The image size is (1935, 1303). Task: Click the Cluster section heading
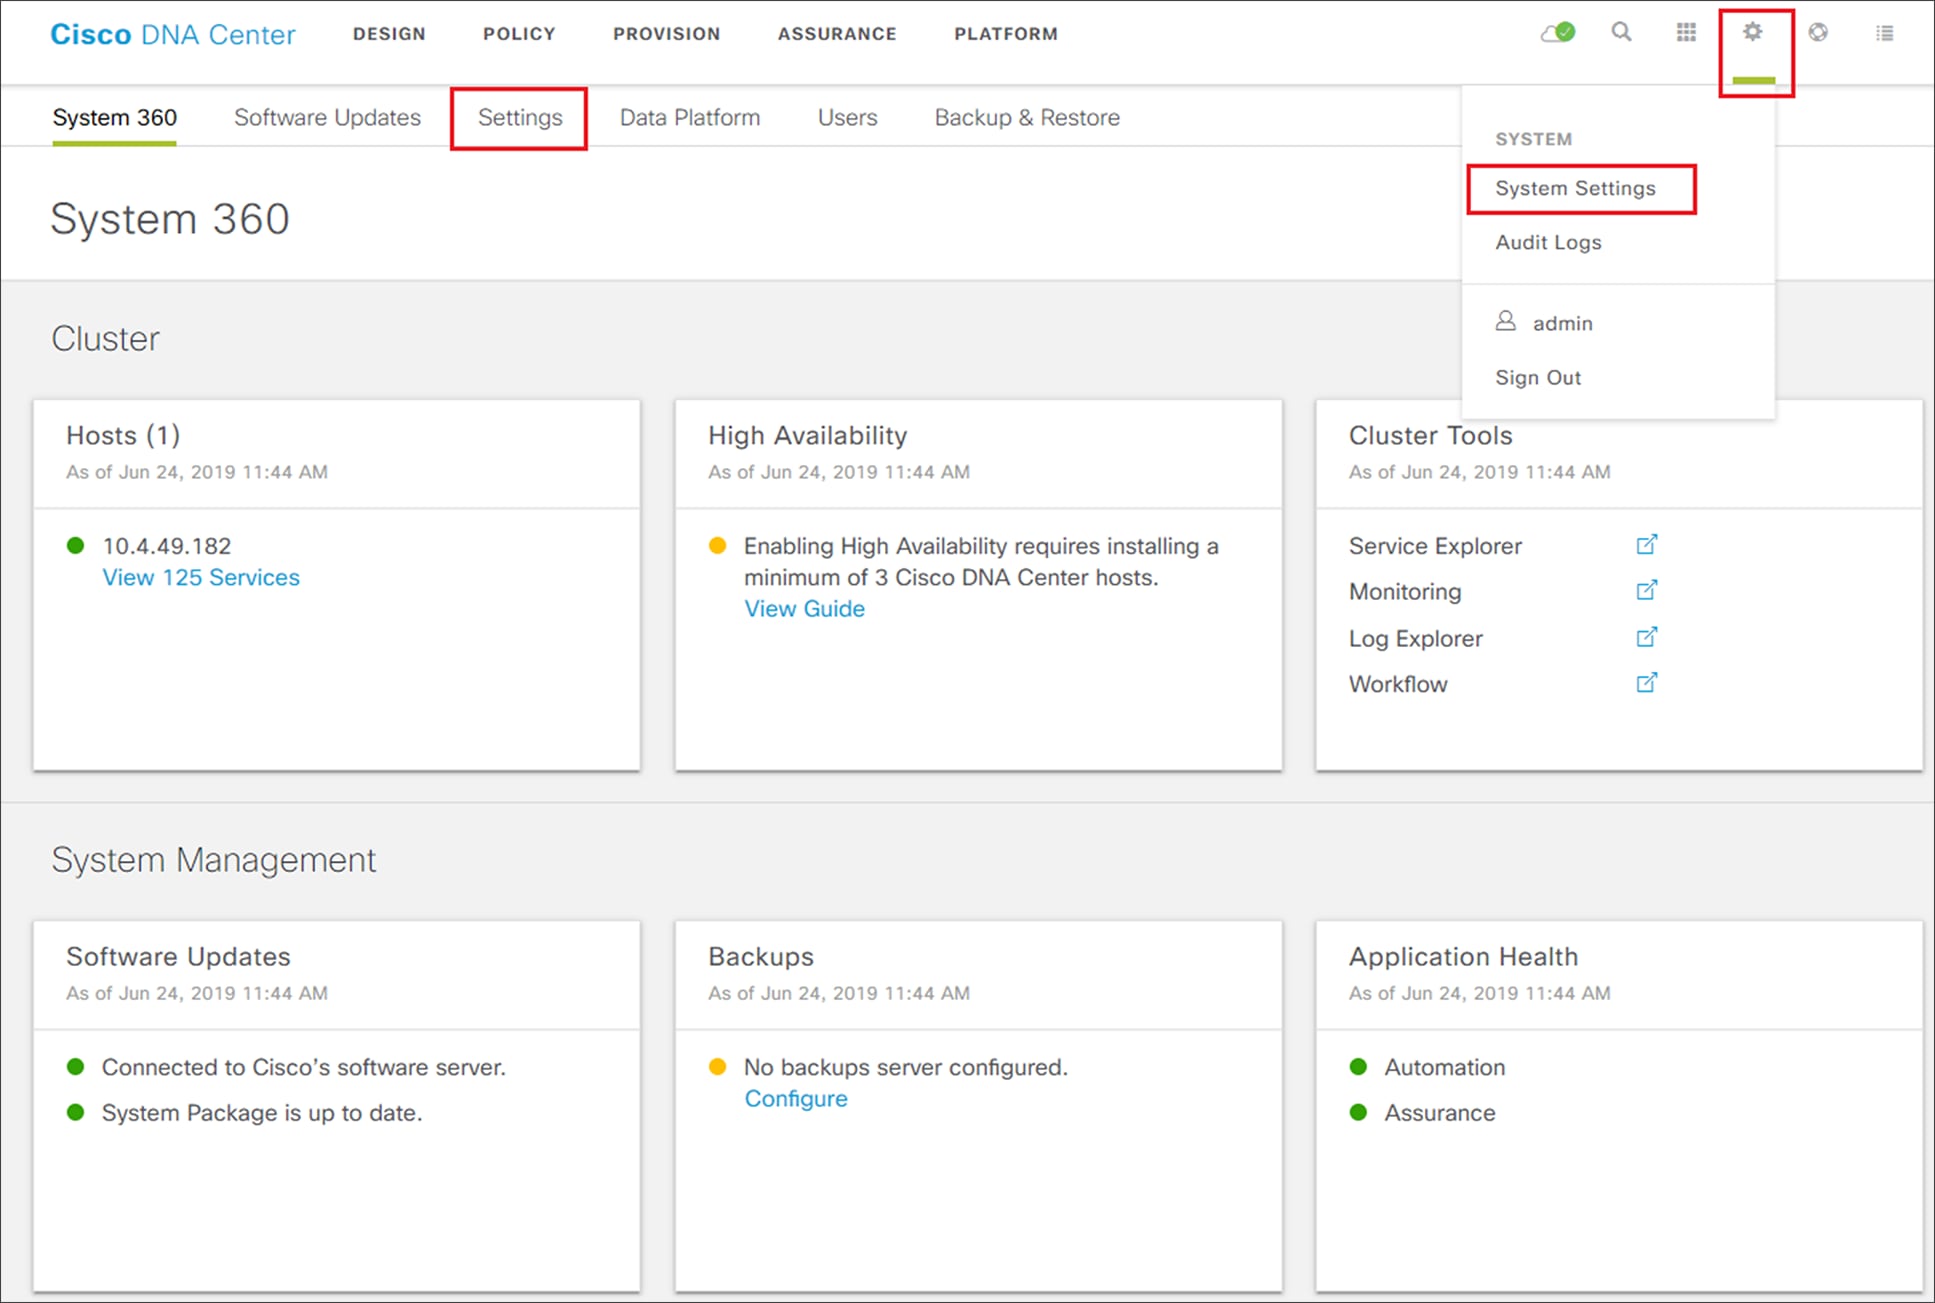tap(105, 339)
